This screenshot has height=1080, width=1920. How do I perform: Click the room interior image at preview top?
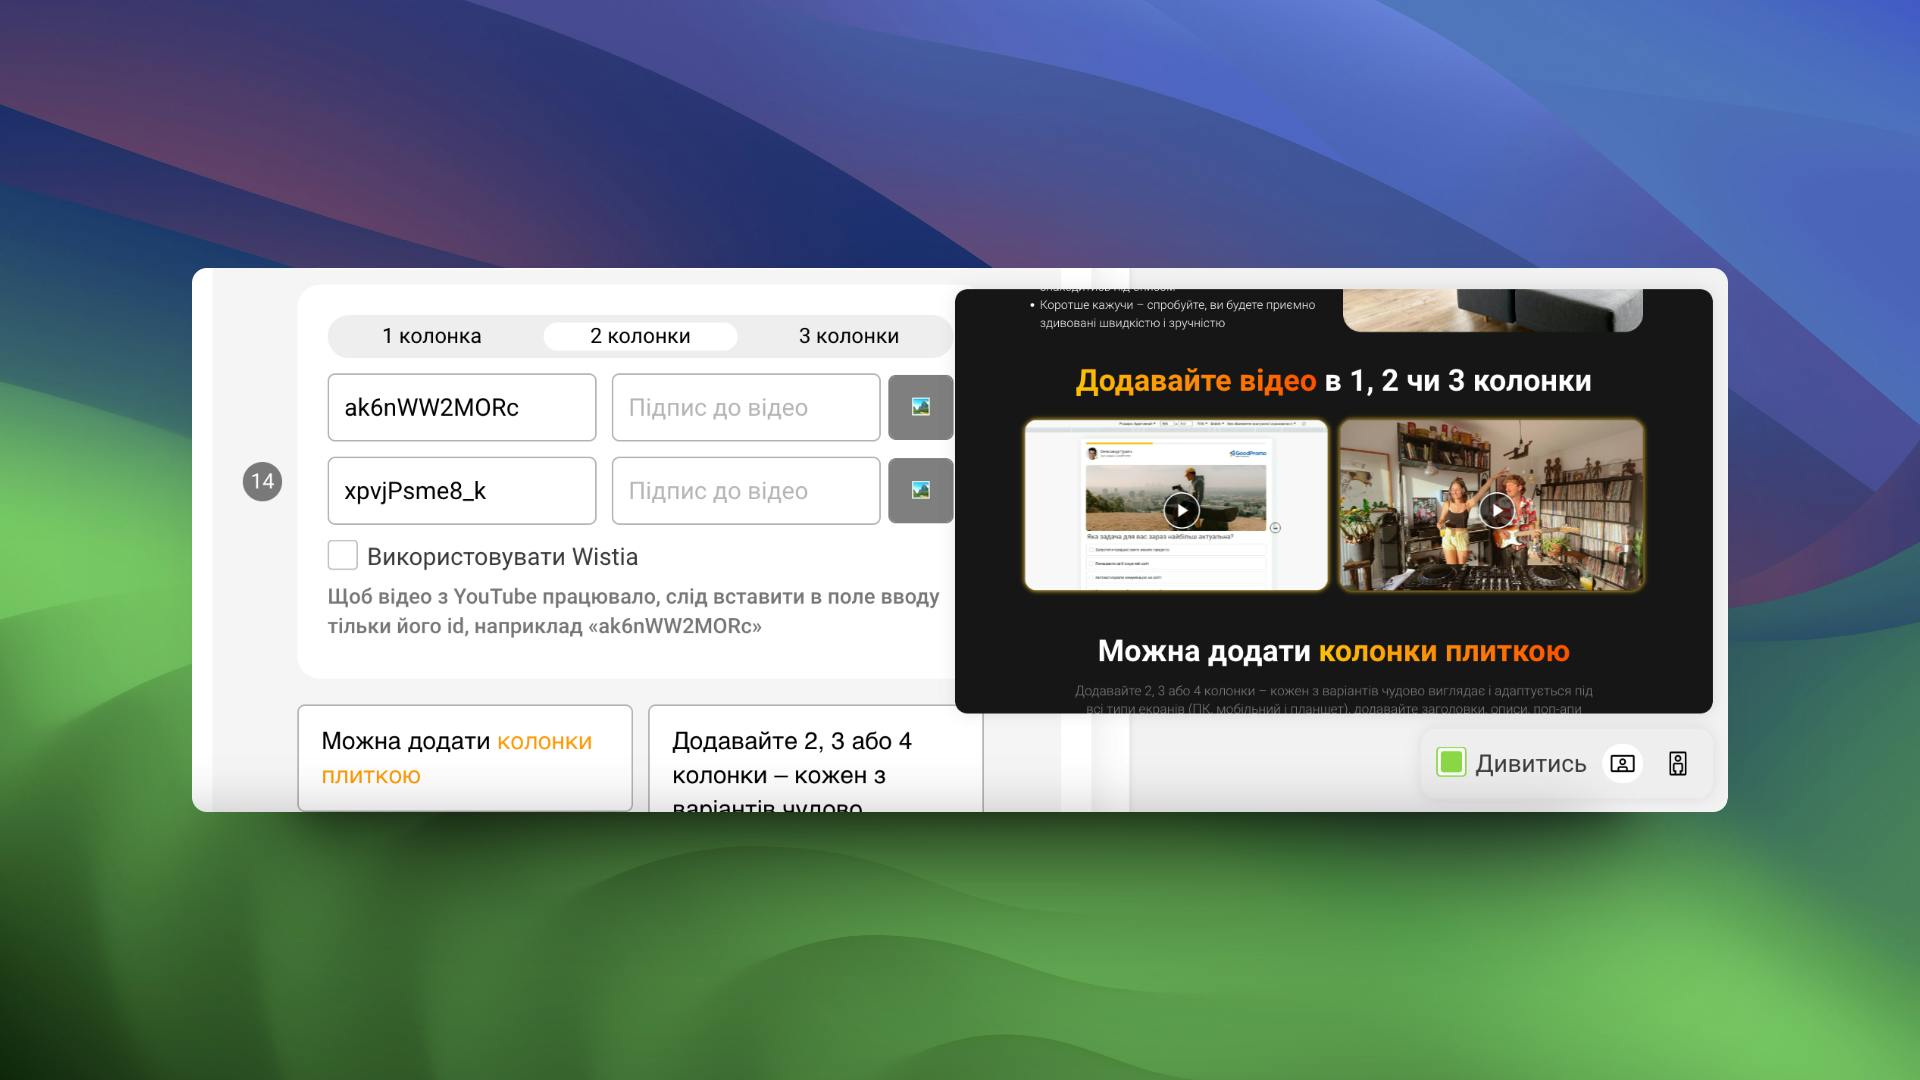(x=1492, y=309)
